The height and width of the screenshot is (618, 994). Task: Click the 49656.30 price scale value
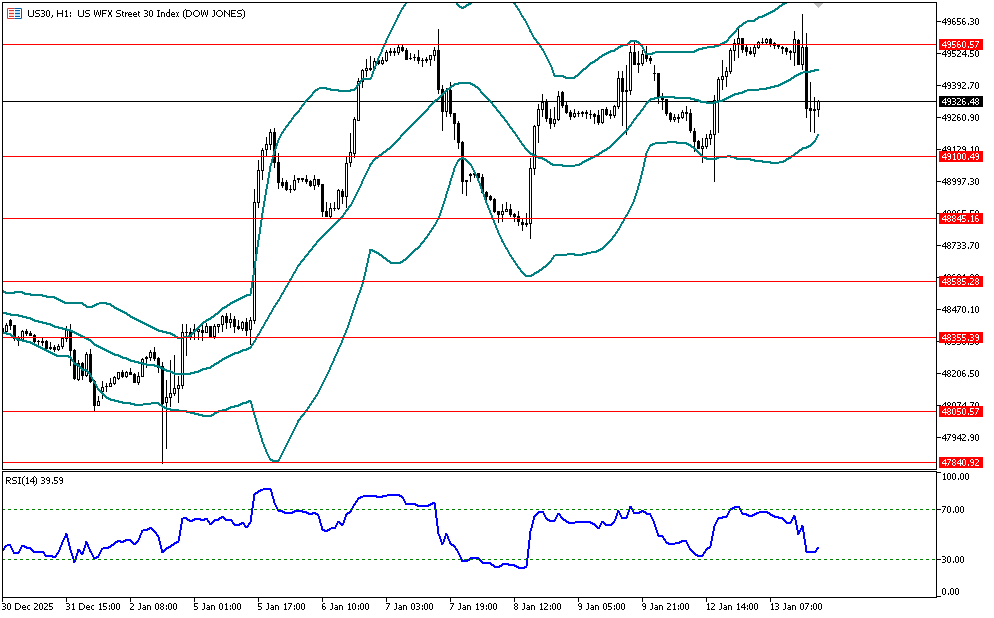tap(960, 21)
